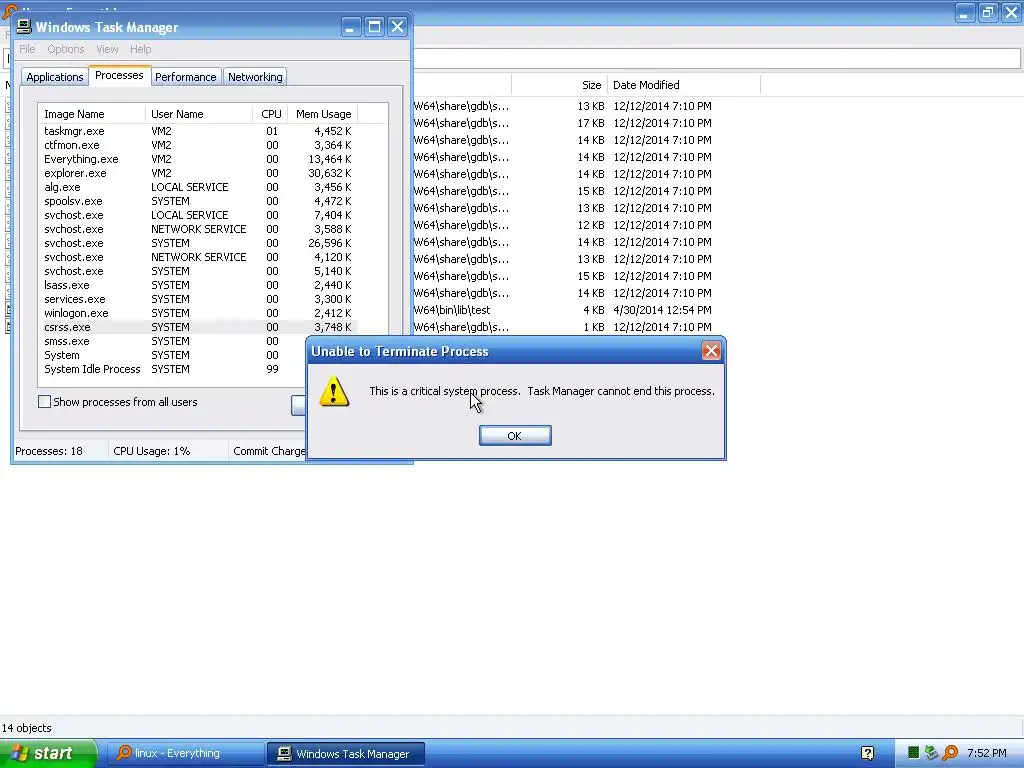
Task: Select the winlogon.exe process row
Action: tap(198, 313)
